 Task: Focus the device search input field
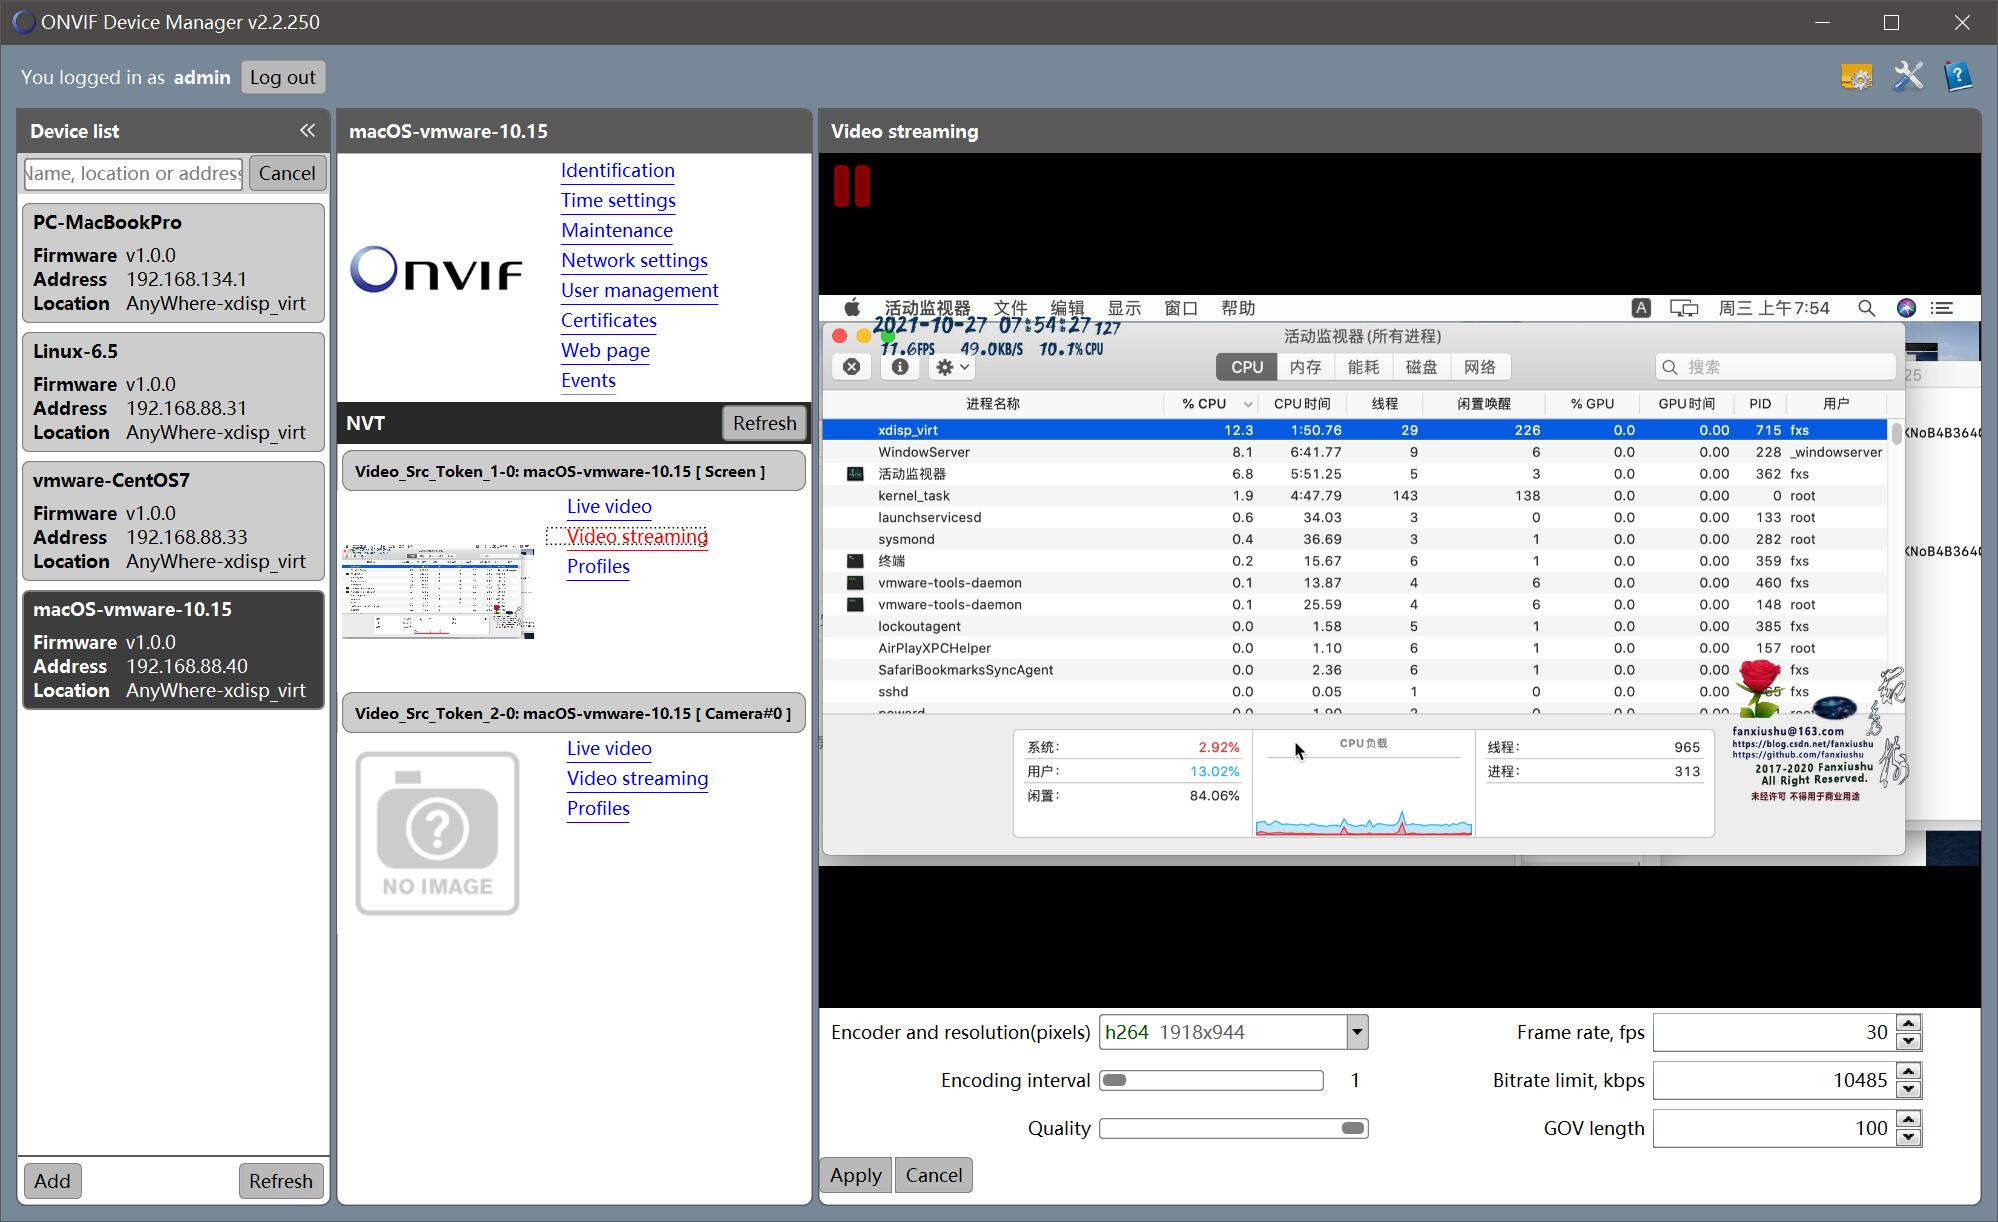click(x=133, y=173)
